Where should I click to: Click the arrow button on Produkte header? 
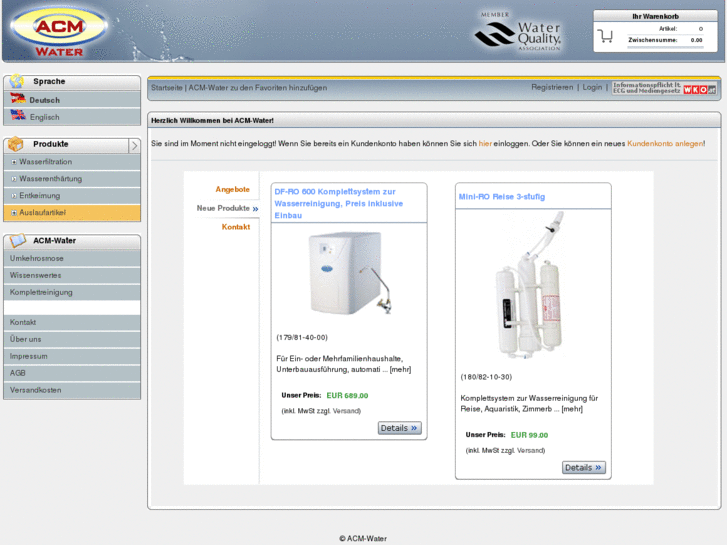(x=134, y=146)
